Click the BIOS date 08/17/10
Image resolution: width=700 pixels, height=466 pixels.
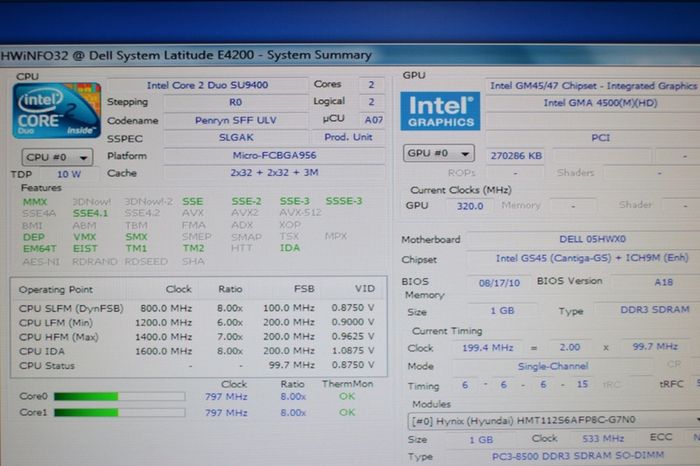499,283
